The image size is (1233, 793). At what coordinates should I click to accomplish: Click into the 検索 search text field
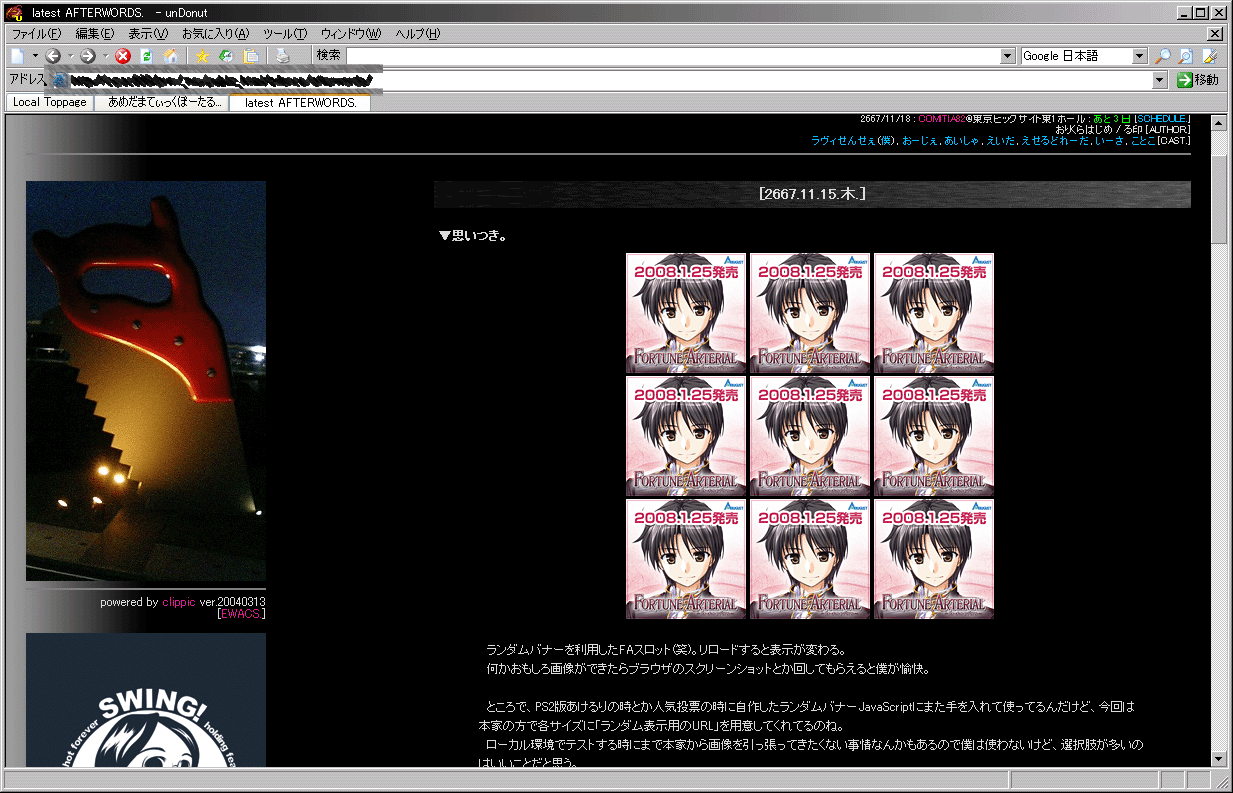673,56
